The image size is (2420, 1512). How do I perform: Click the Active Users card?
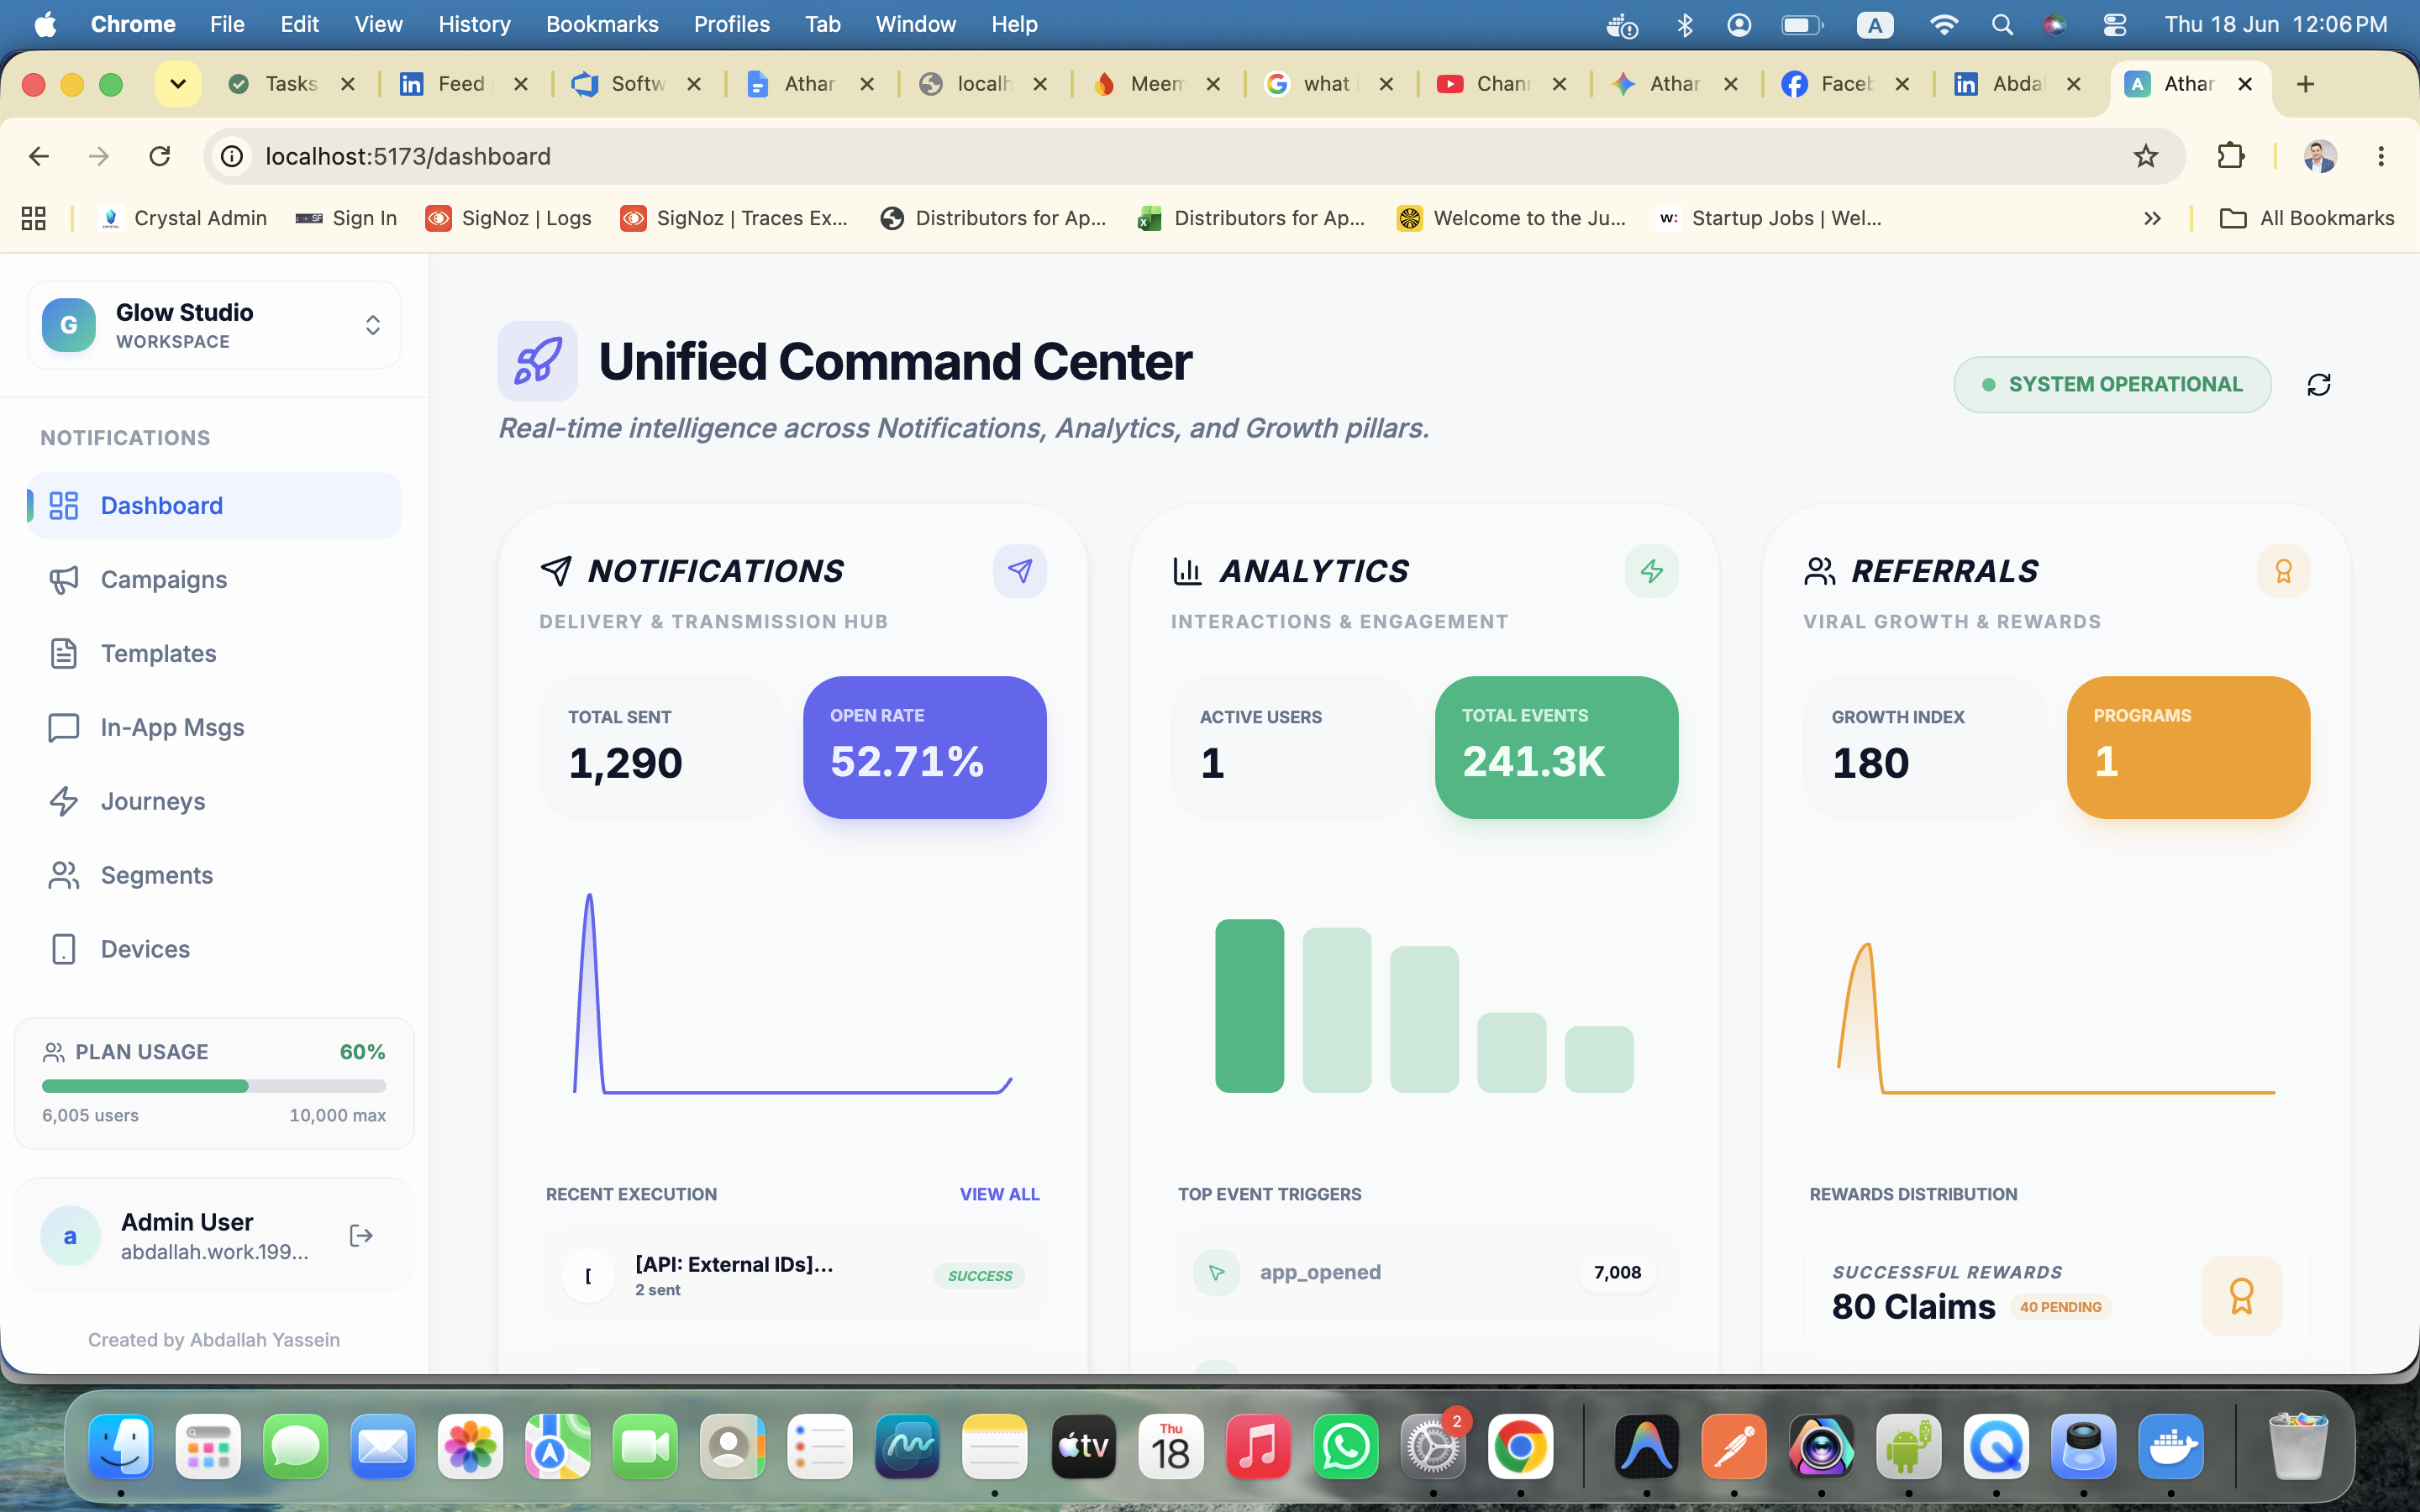click(x=1293, y=747)
